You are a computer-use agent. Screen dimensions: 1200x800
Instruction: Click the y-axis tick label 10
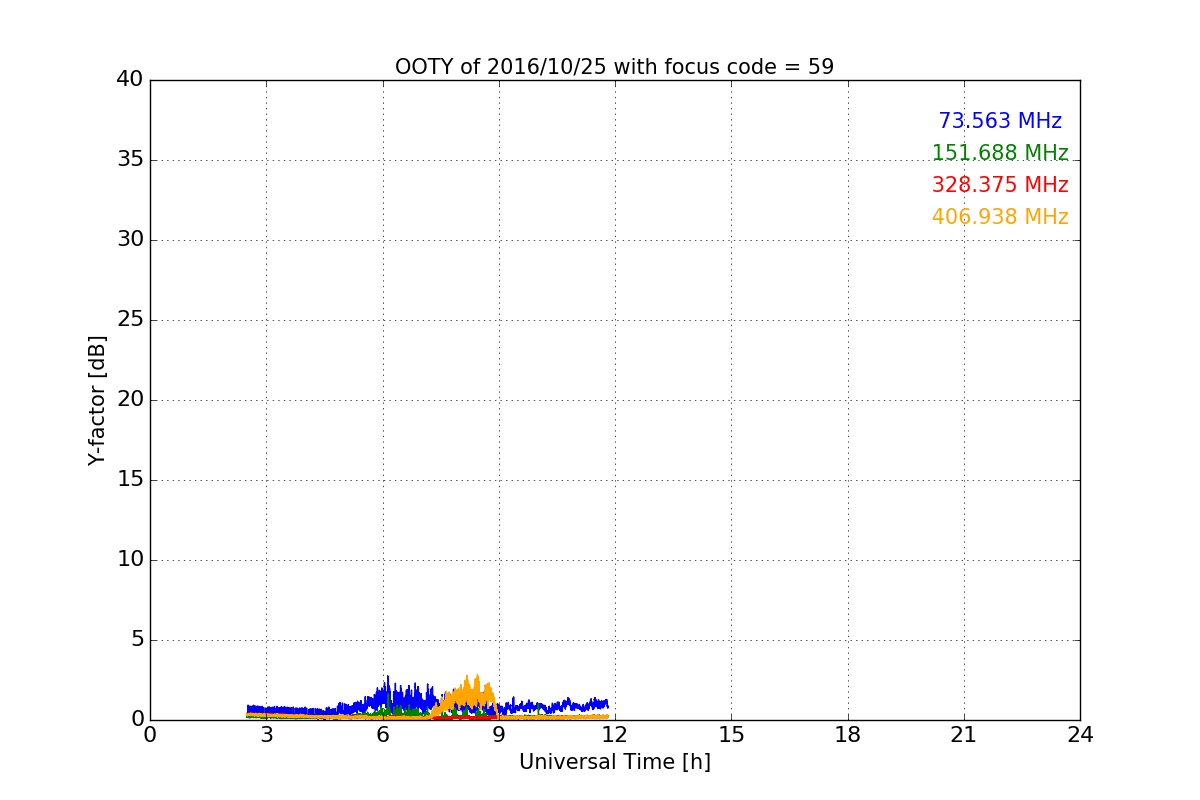tap(130, 560)
